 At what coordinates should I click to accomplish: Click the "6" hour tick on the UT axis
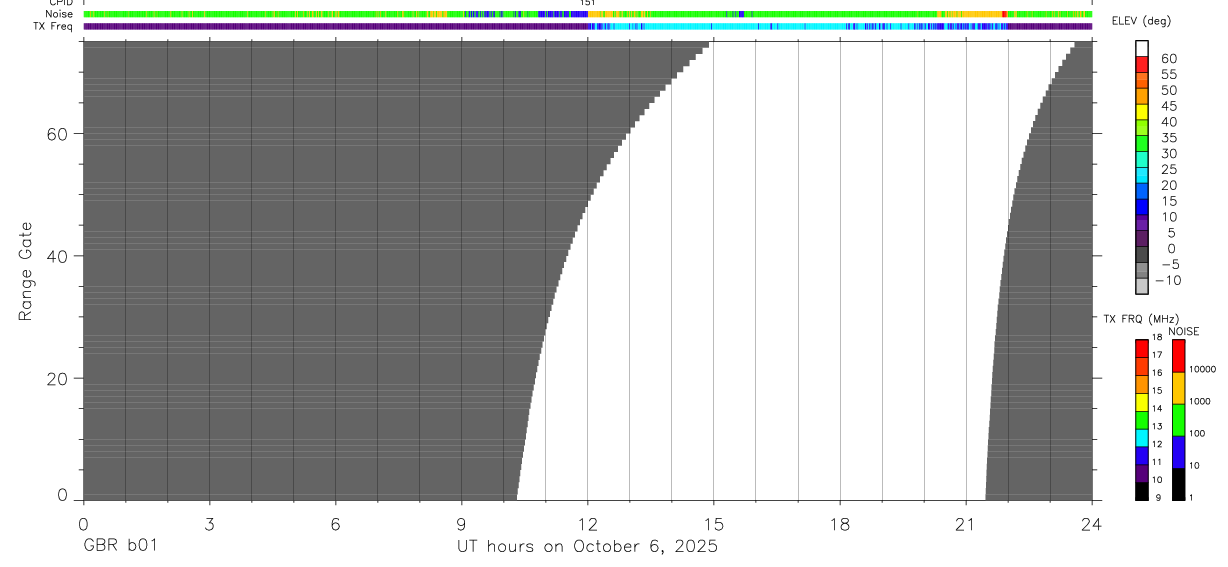point(335,524)
